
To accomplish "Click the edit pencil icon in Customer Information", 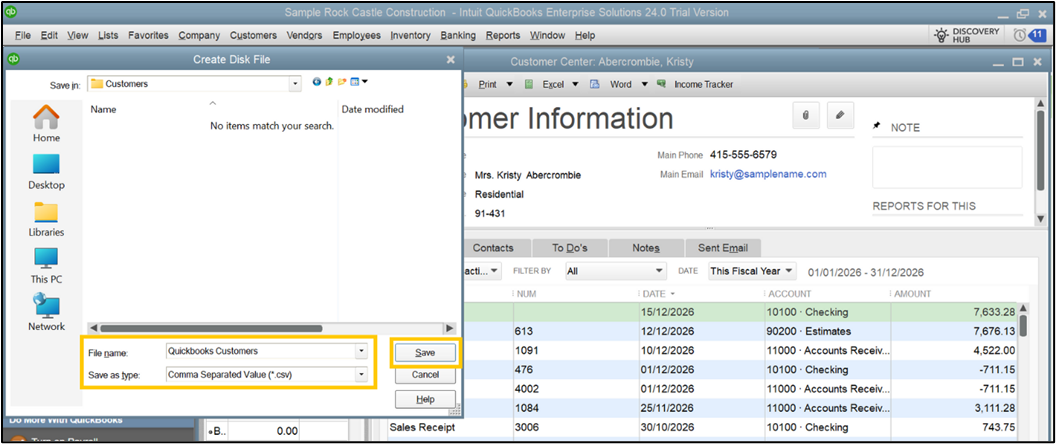I will click(x=840, y=115).
